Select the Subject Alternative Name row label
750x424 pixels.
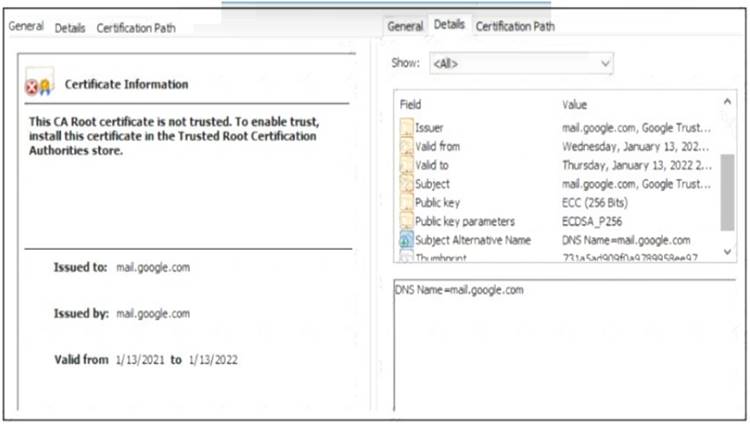point(473,240)
